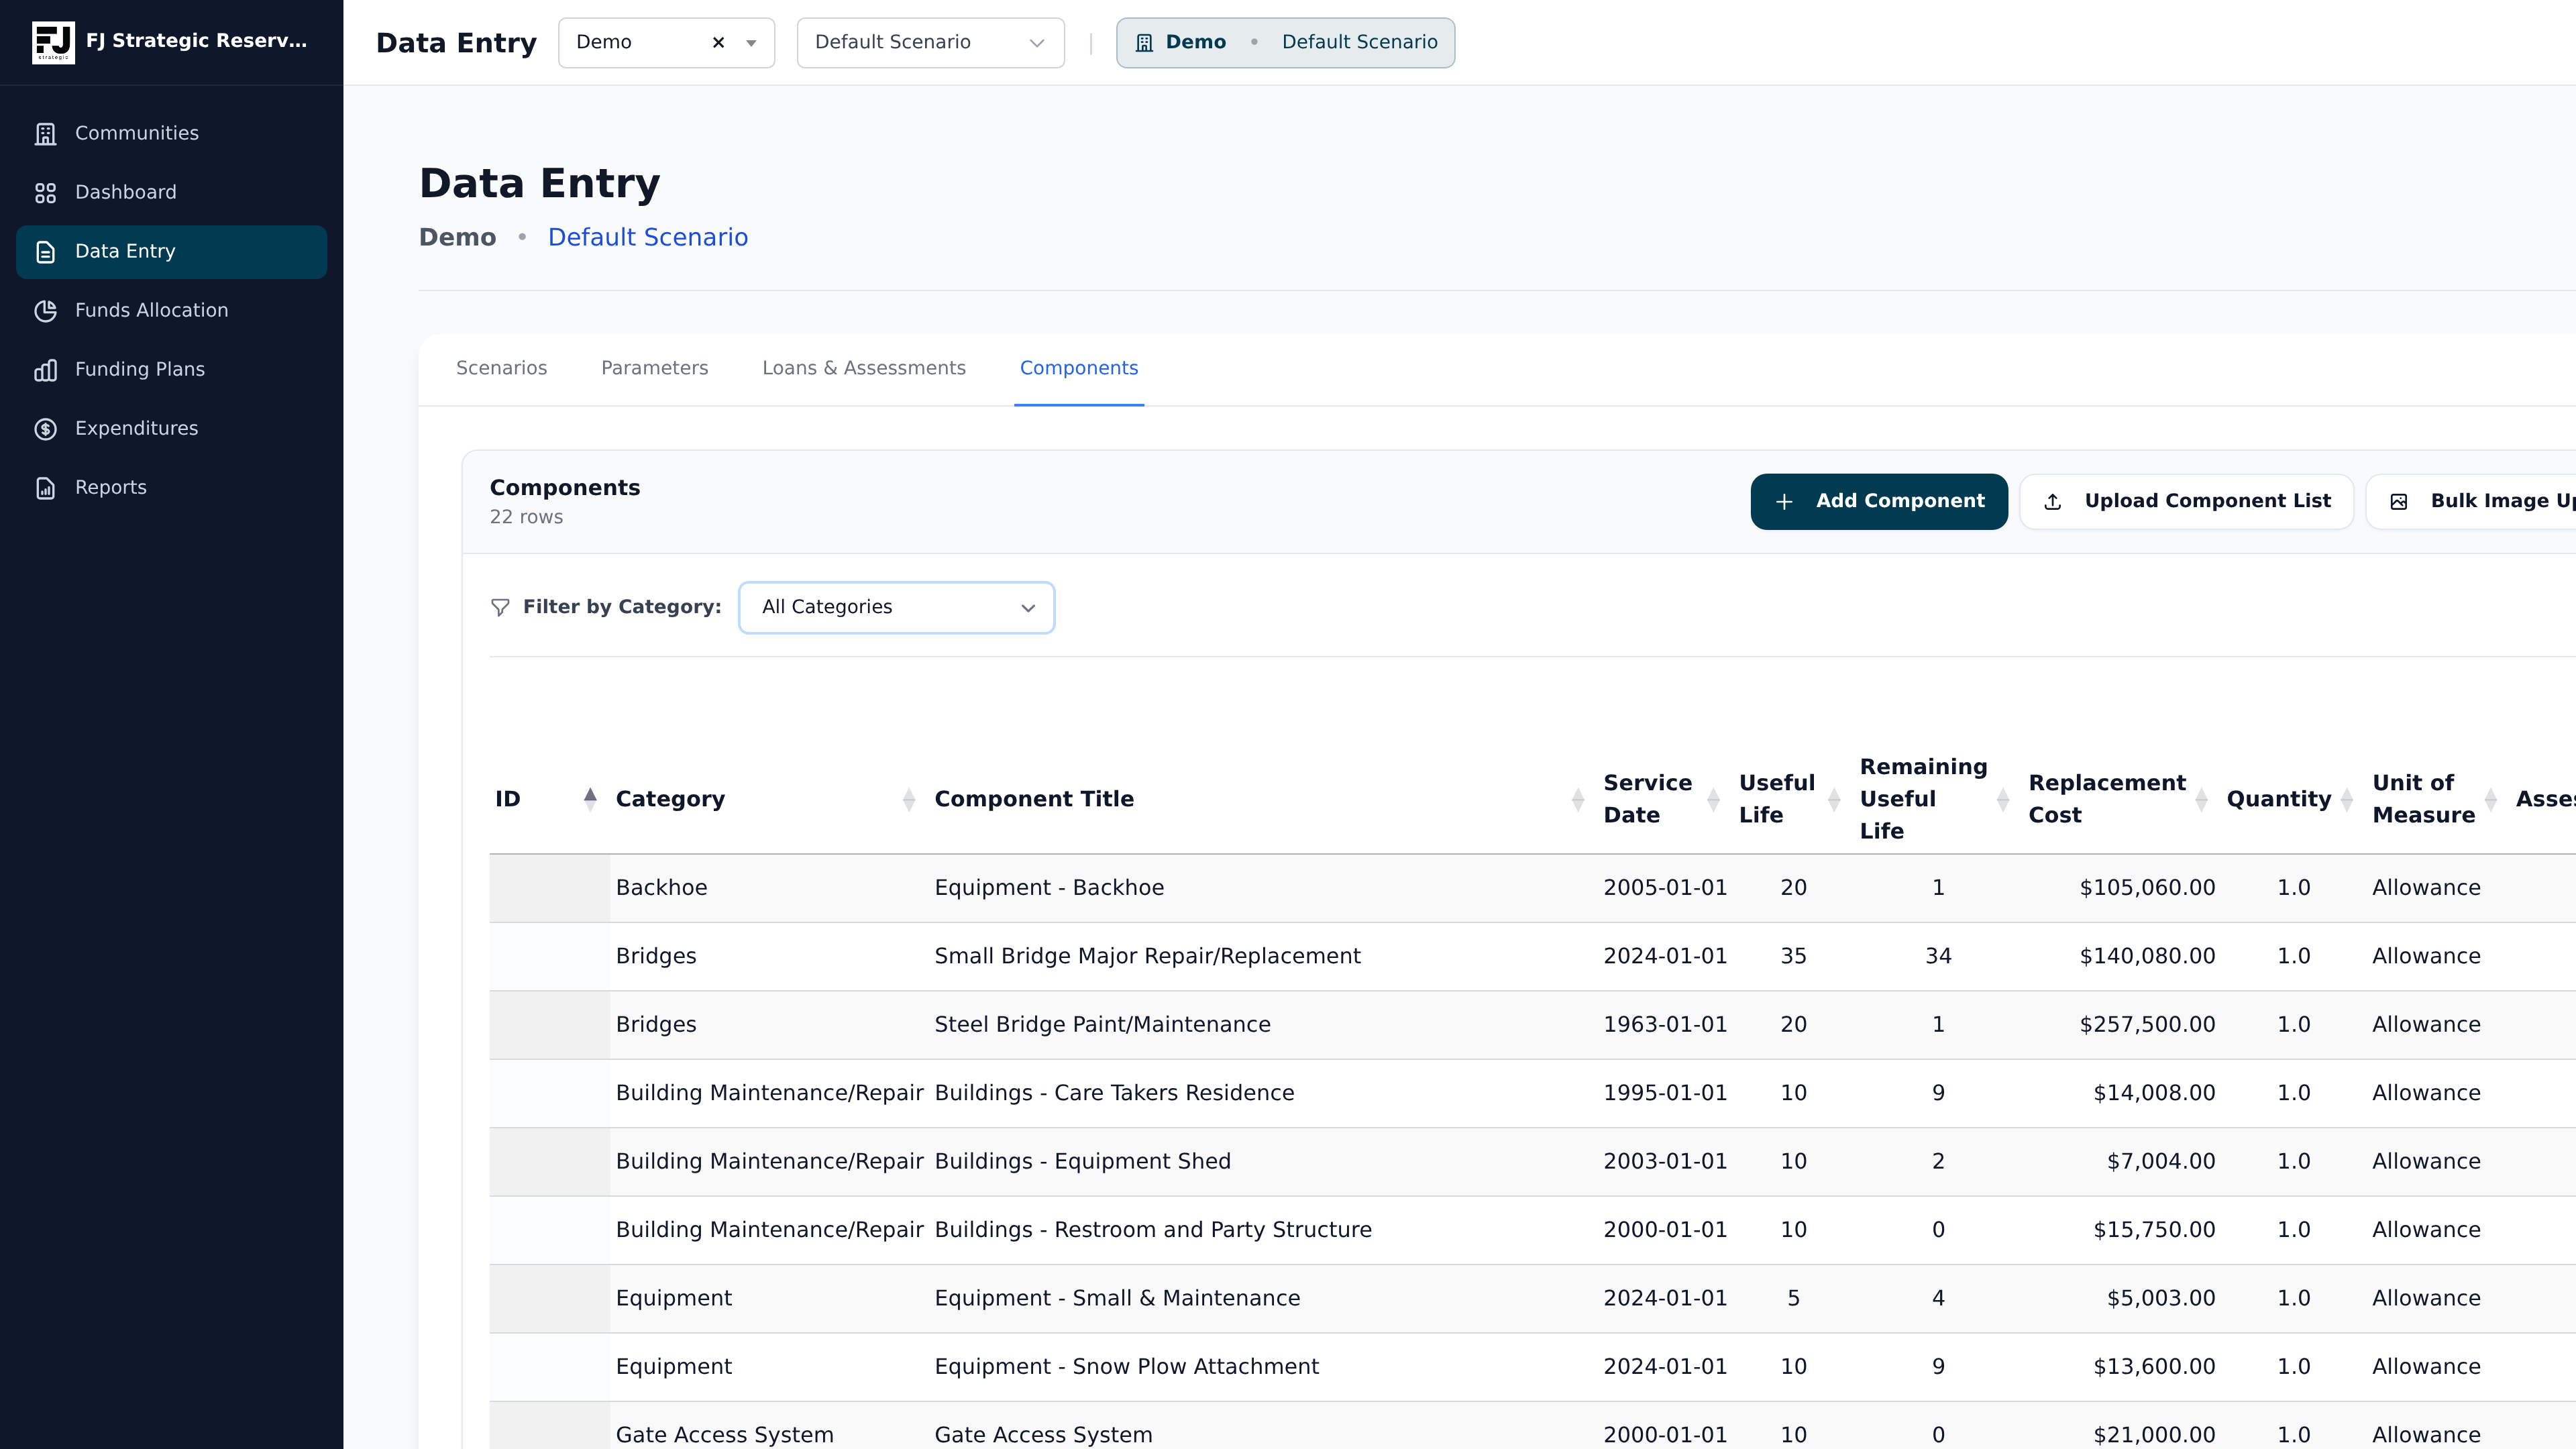Image resolution: width=2576 pixels, height=1449 pixels.
Task: Click the $7,004.00 replacement cost
Action: coord(2161,1162)
